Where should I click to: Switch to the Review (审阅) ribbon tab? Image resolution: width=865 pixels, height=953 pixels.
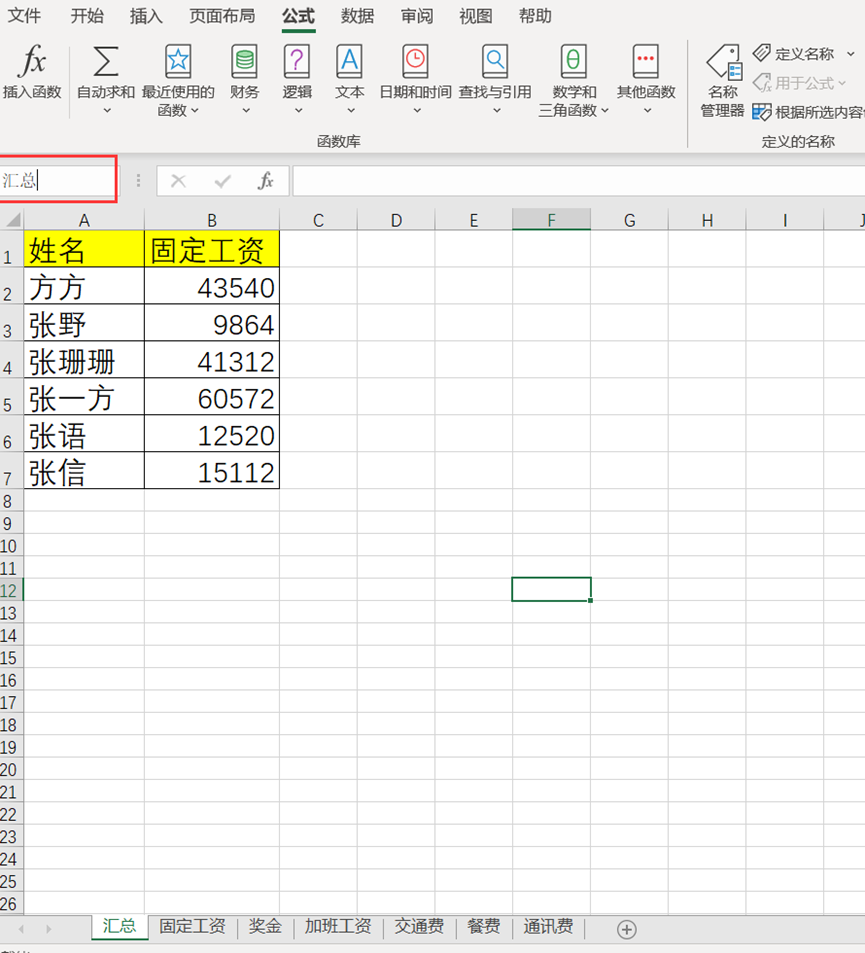point(416,16)
